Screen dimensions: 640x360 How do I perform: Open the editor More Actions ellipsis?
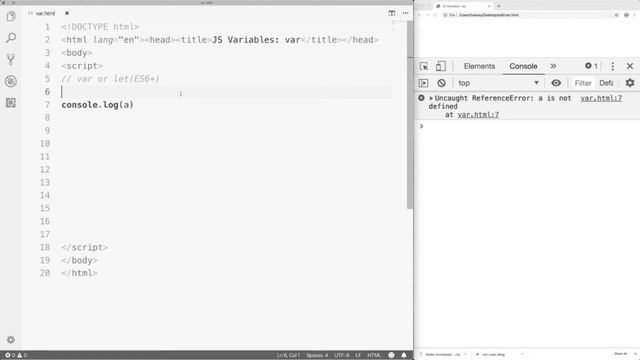click(405, 13)
